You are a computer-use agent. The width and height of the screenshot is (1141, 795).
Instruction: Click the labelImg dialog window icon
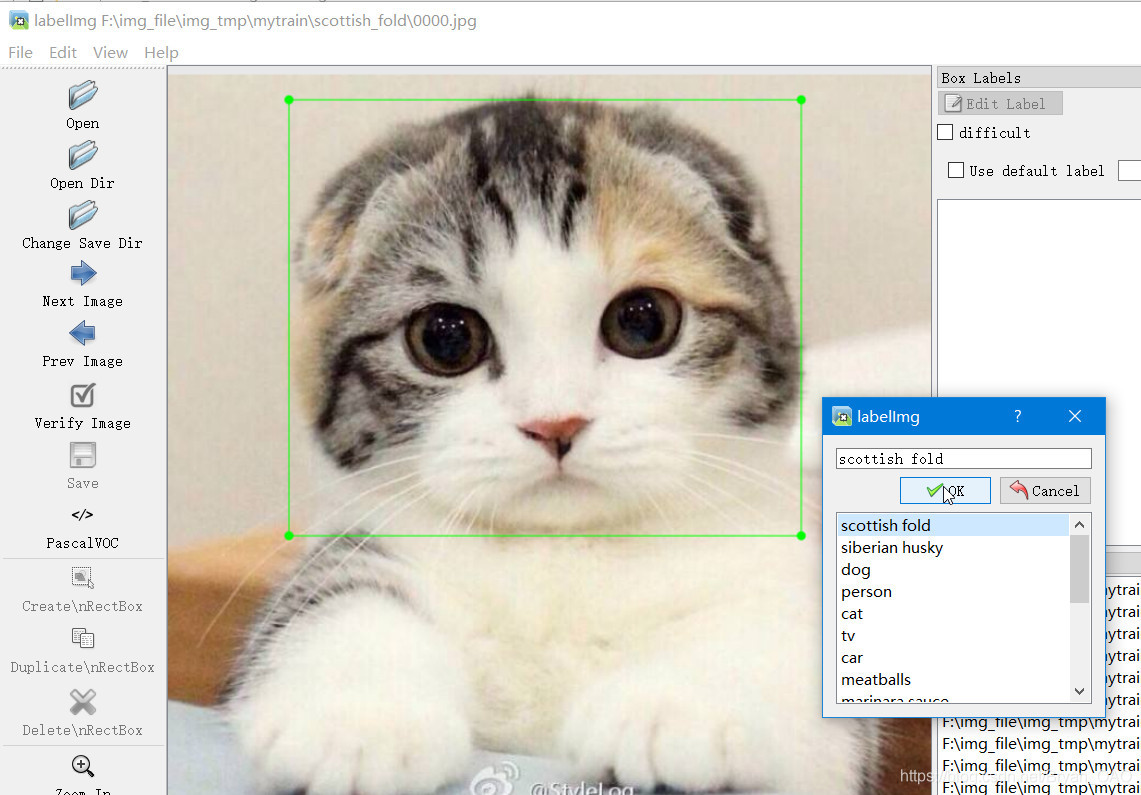tap(842, 417)
